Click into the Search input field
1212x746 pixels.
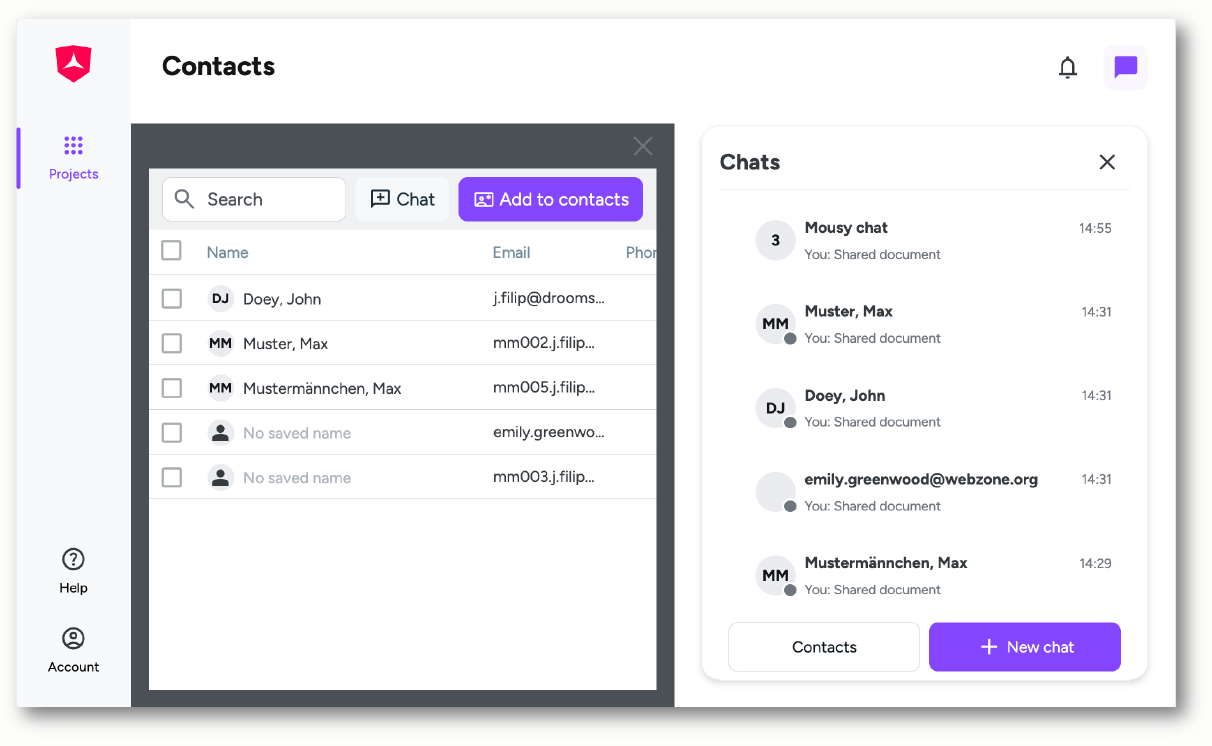254,199
